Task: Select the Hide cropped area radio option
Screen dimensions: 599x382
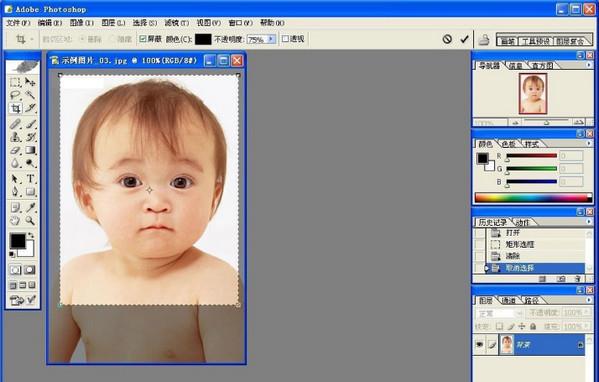Action: (x=112, y=39)
